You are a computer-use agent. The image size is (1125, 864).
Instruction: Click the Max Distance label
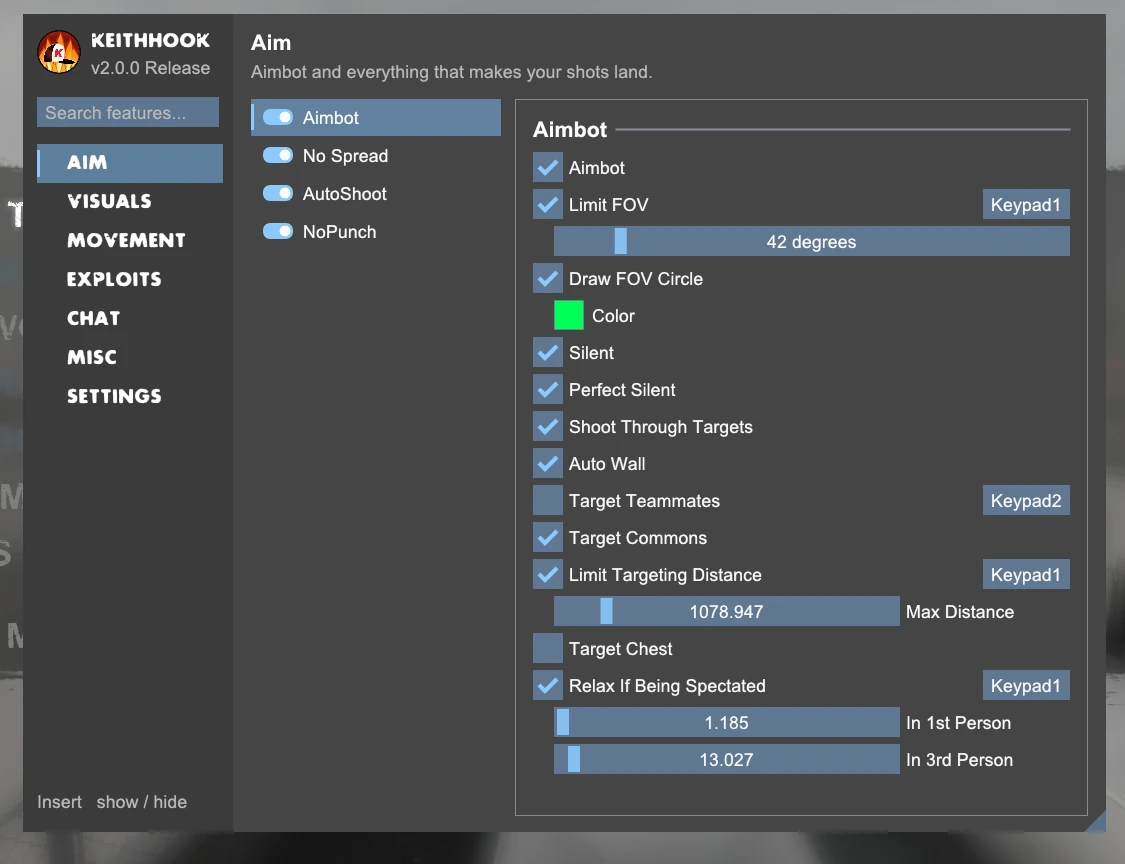[x=960, y=612]
